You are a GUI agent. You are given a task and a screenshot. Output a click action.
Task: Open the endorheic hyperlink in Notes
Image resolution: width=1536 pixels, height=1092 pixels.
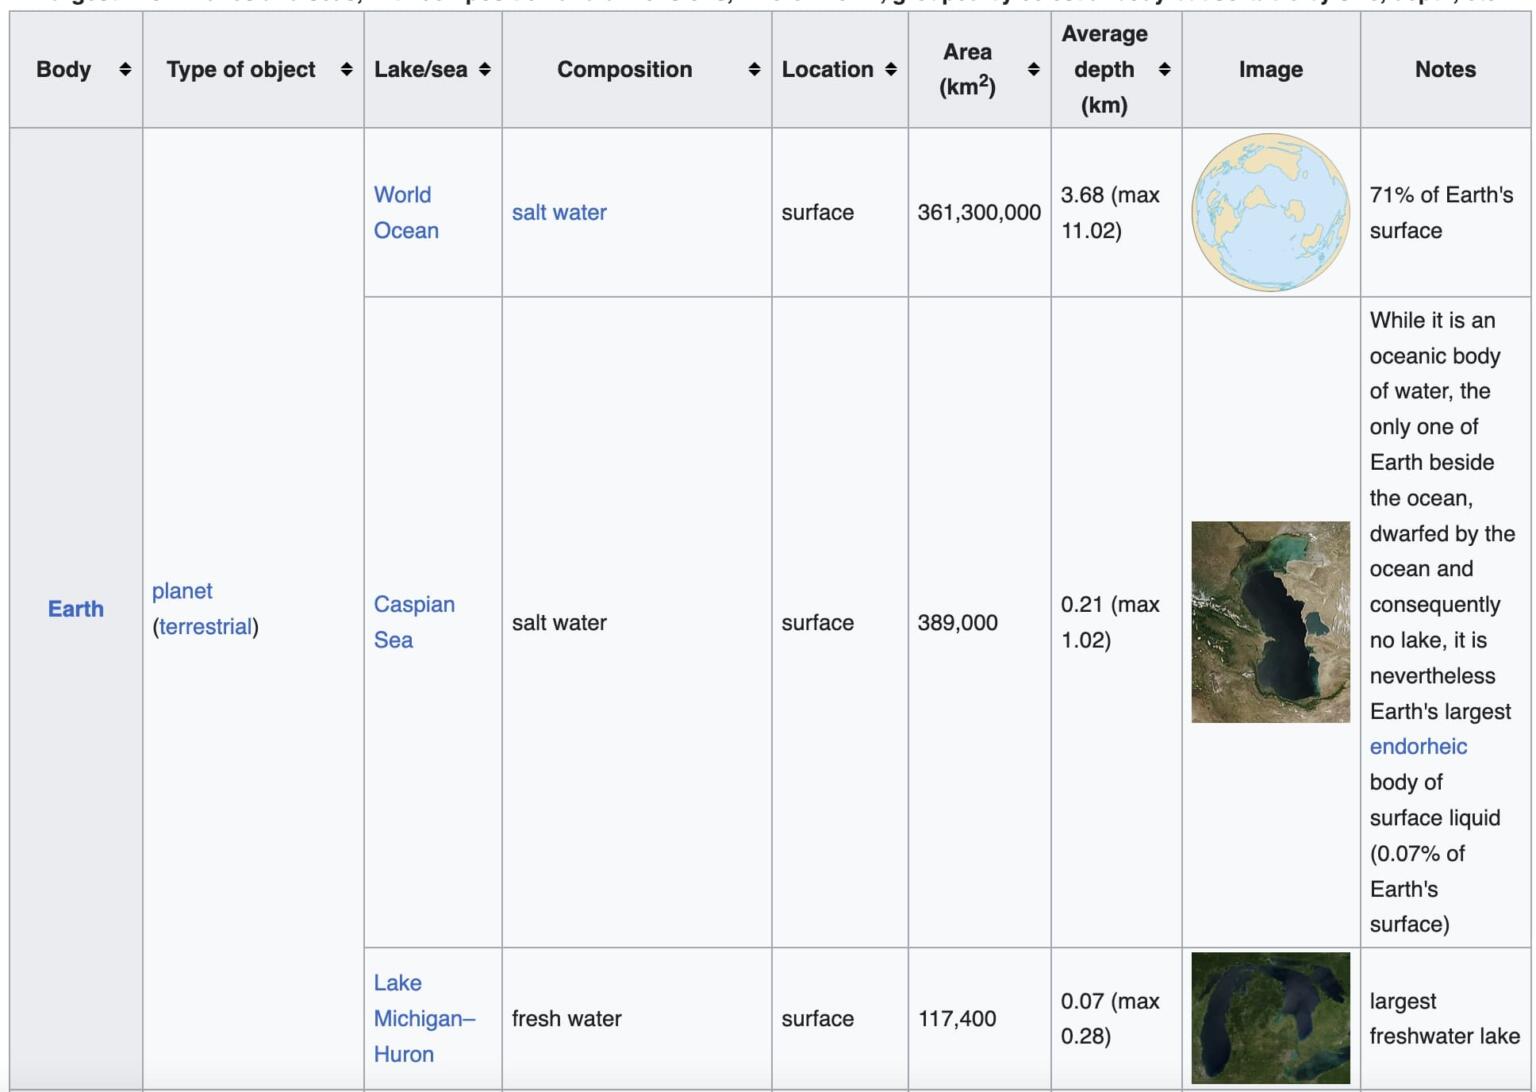click(x=1417, y=746)
